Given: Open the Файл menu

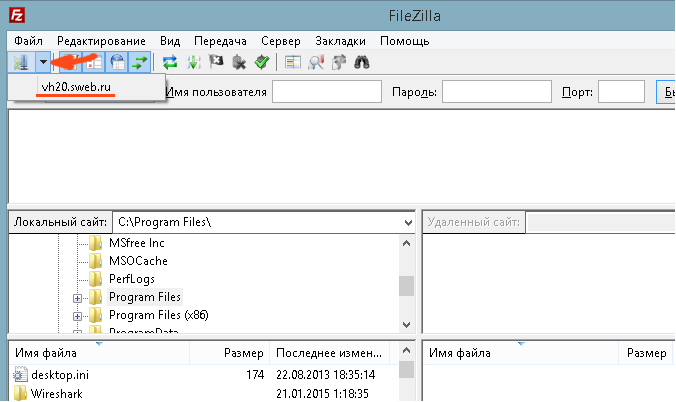Looking at the screenshot, I should tap(28, 41).
